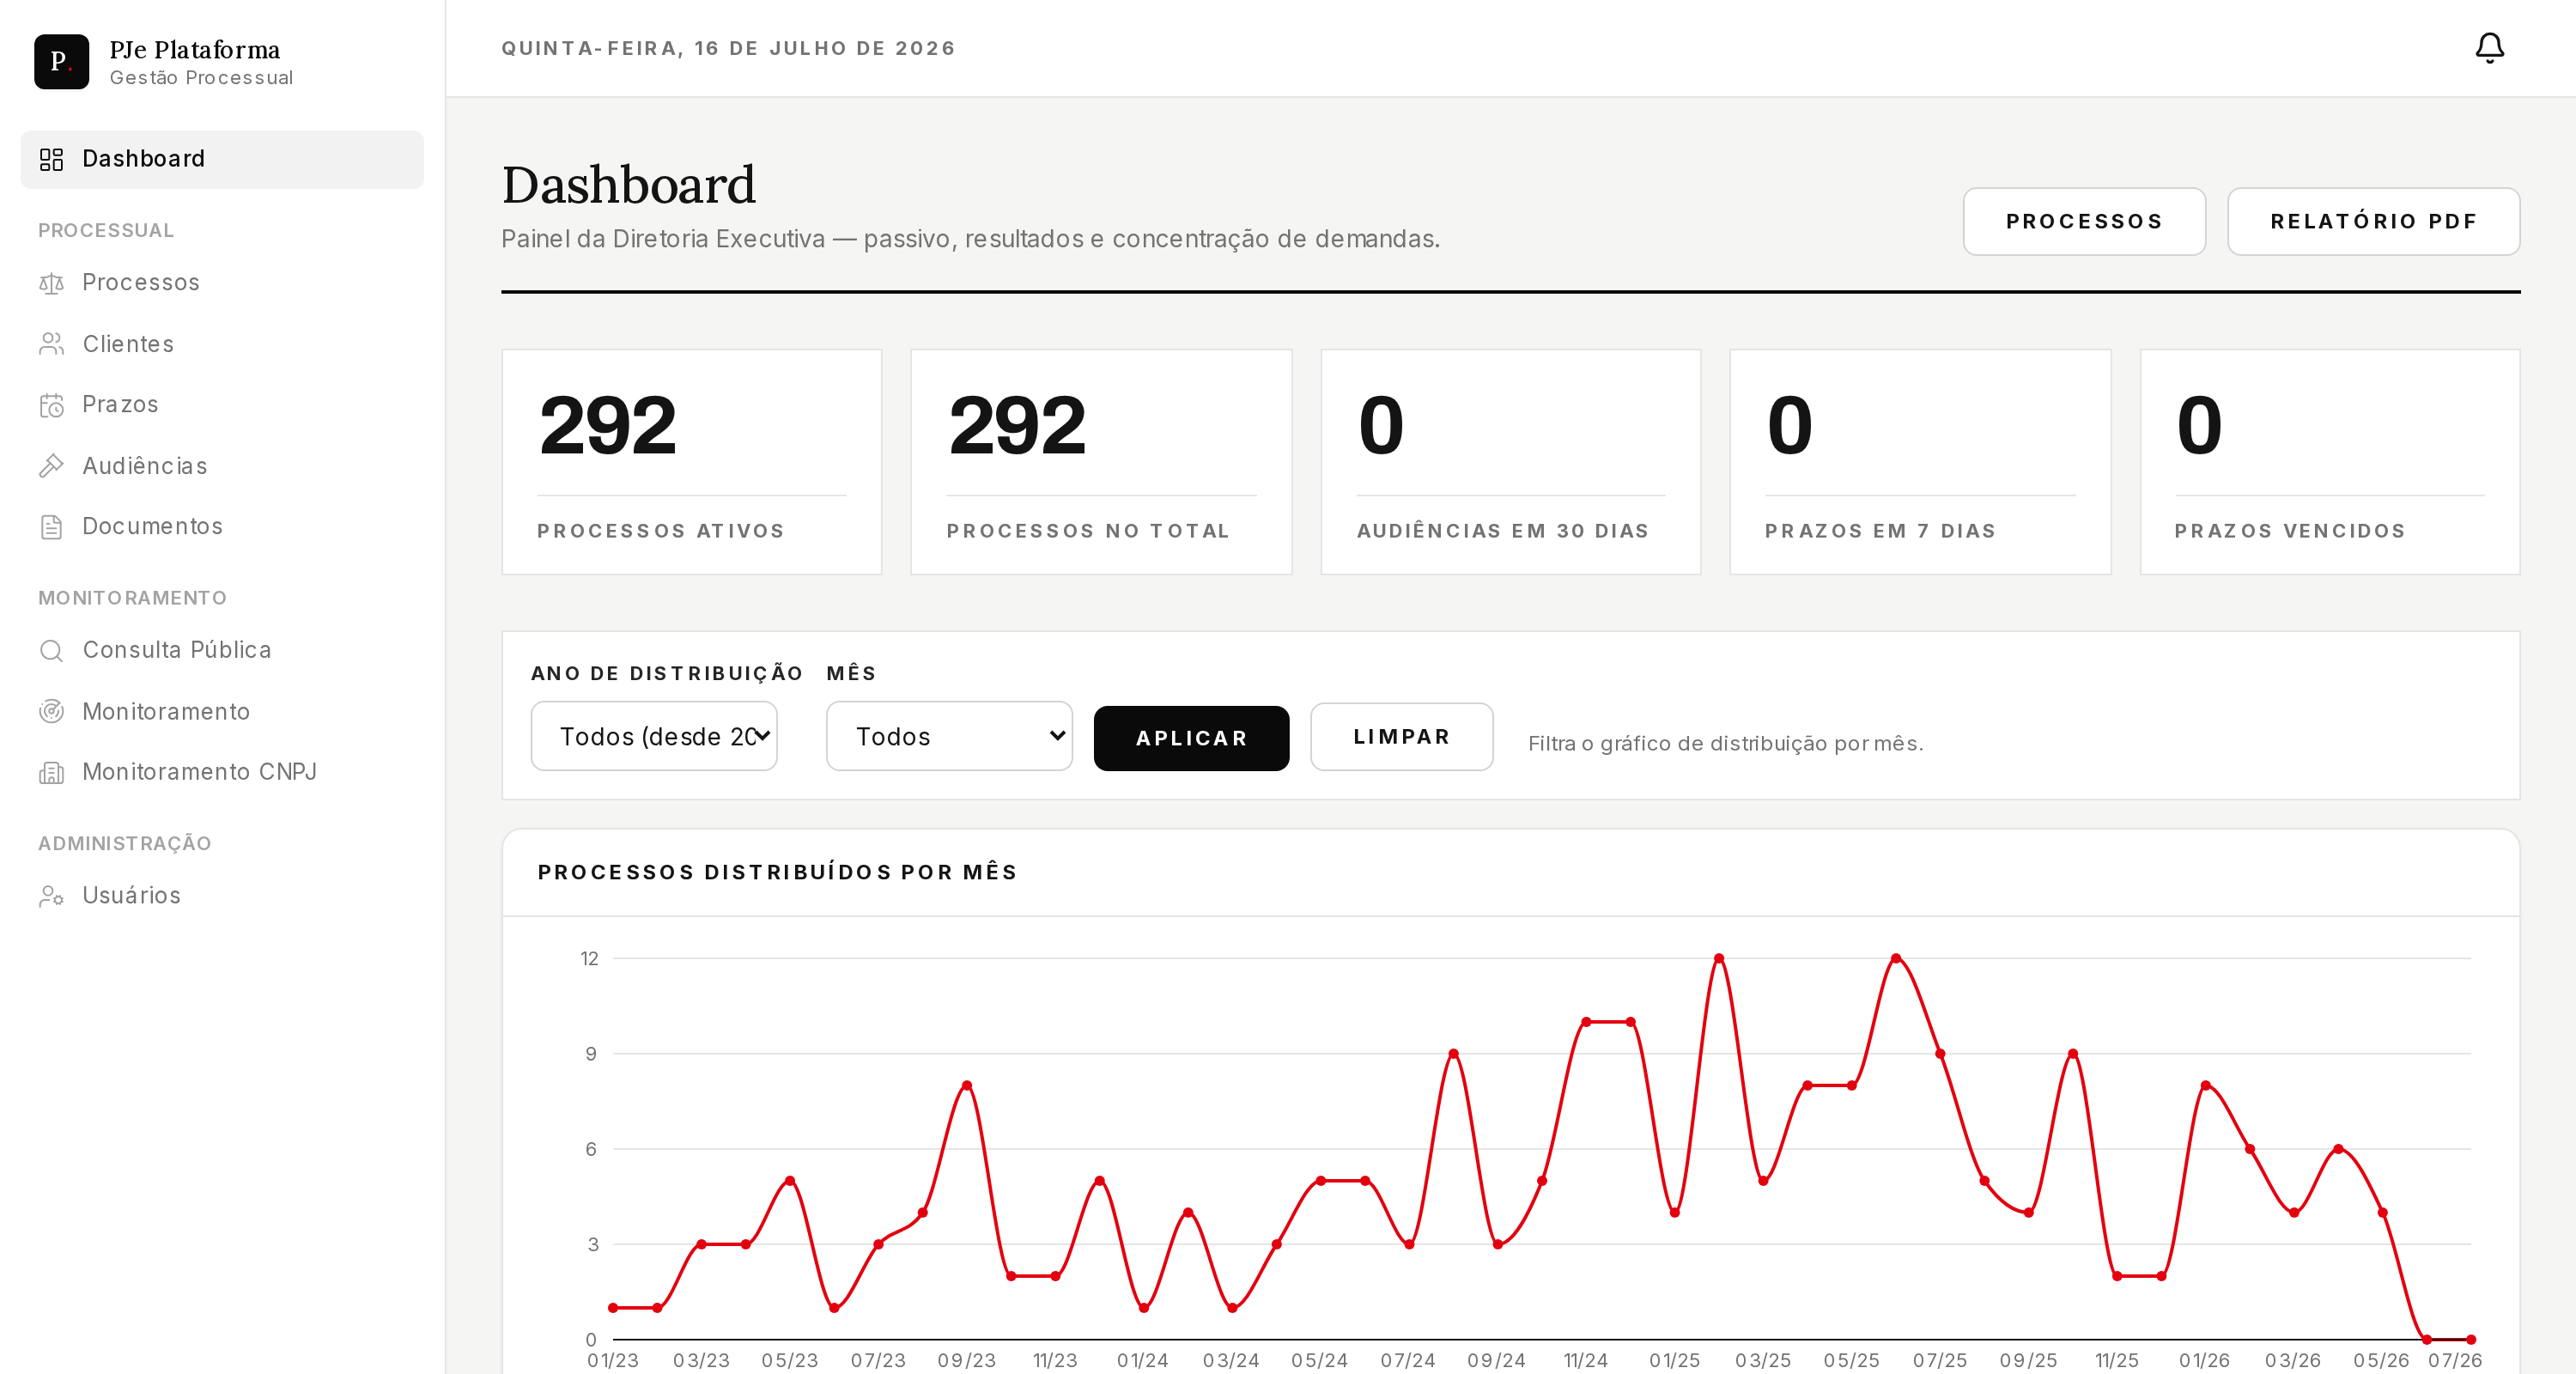Image resolution: width=2576 pixels, height=1374 pixels.
Task: Expand the Ano de Distribuição dropdown
Action: coord(654,736)
